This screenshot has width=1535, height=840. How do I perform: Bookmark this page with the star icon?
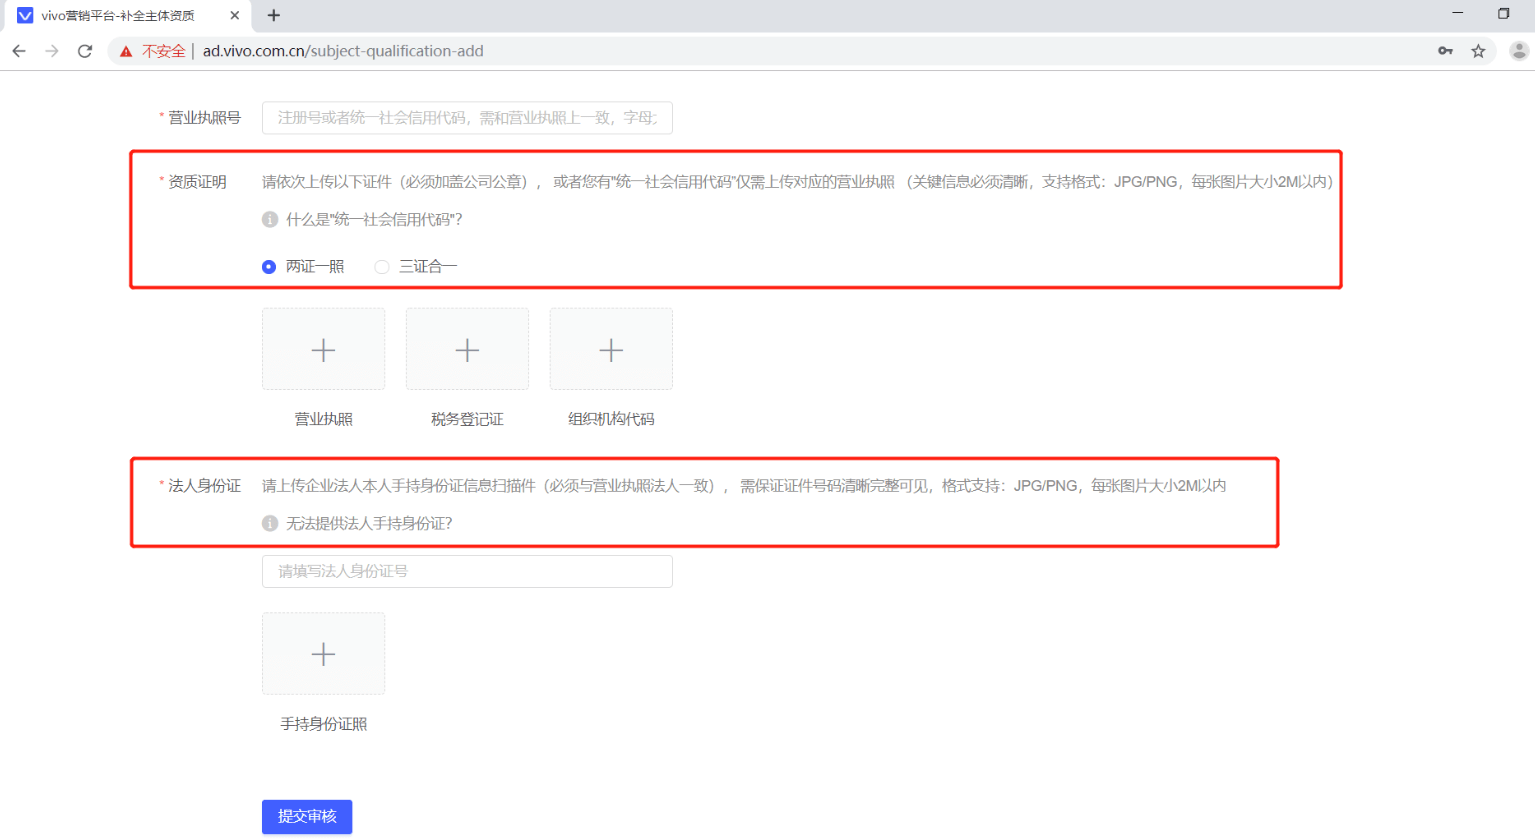(1479, 50)
